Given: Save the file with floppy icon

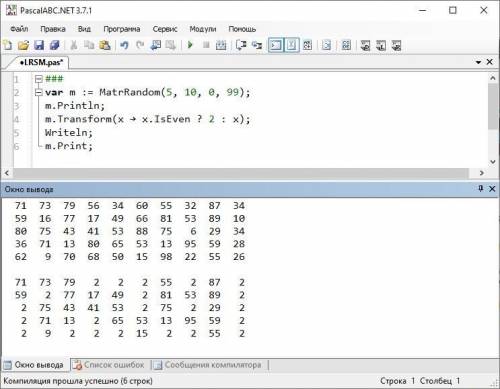Looking at the screenshot, I should (39, 45).
